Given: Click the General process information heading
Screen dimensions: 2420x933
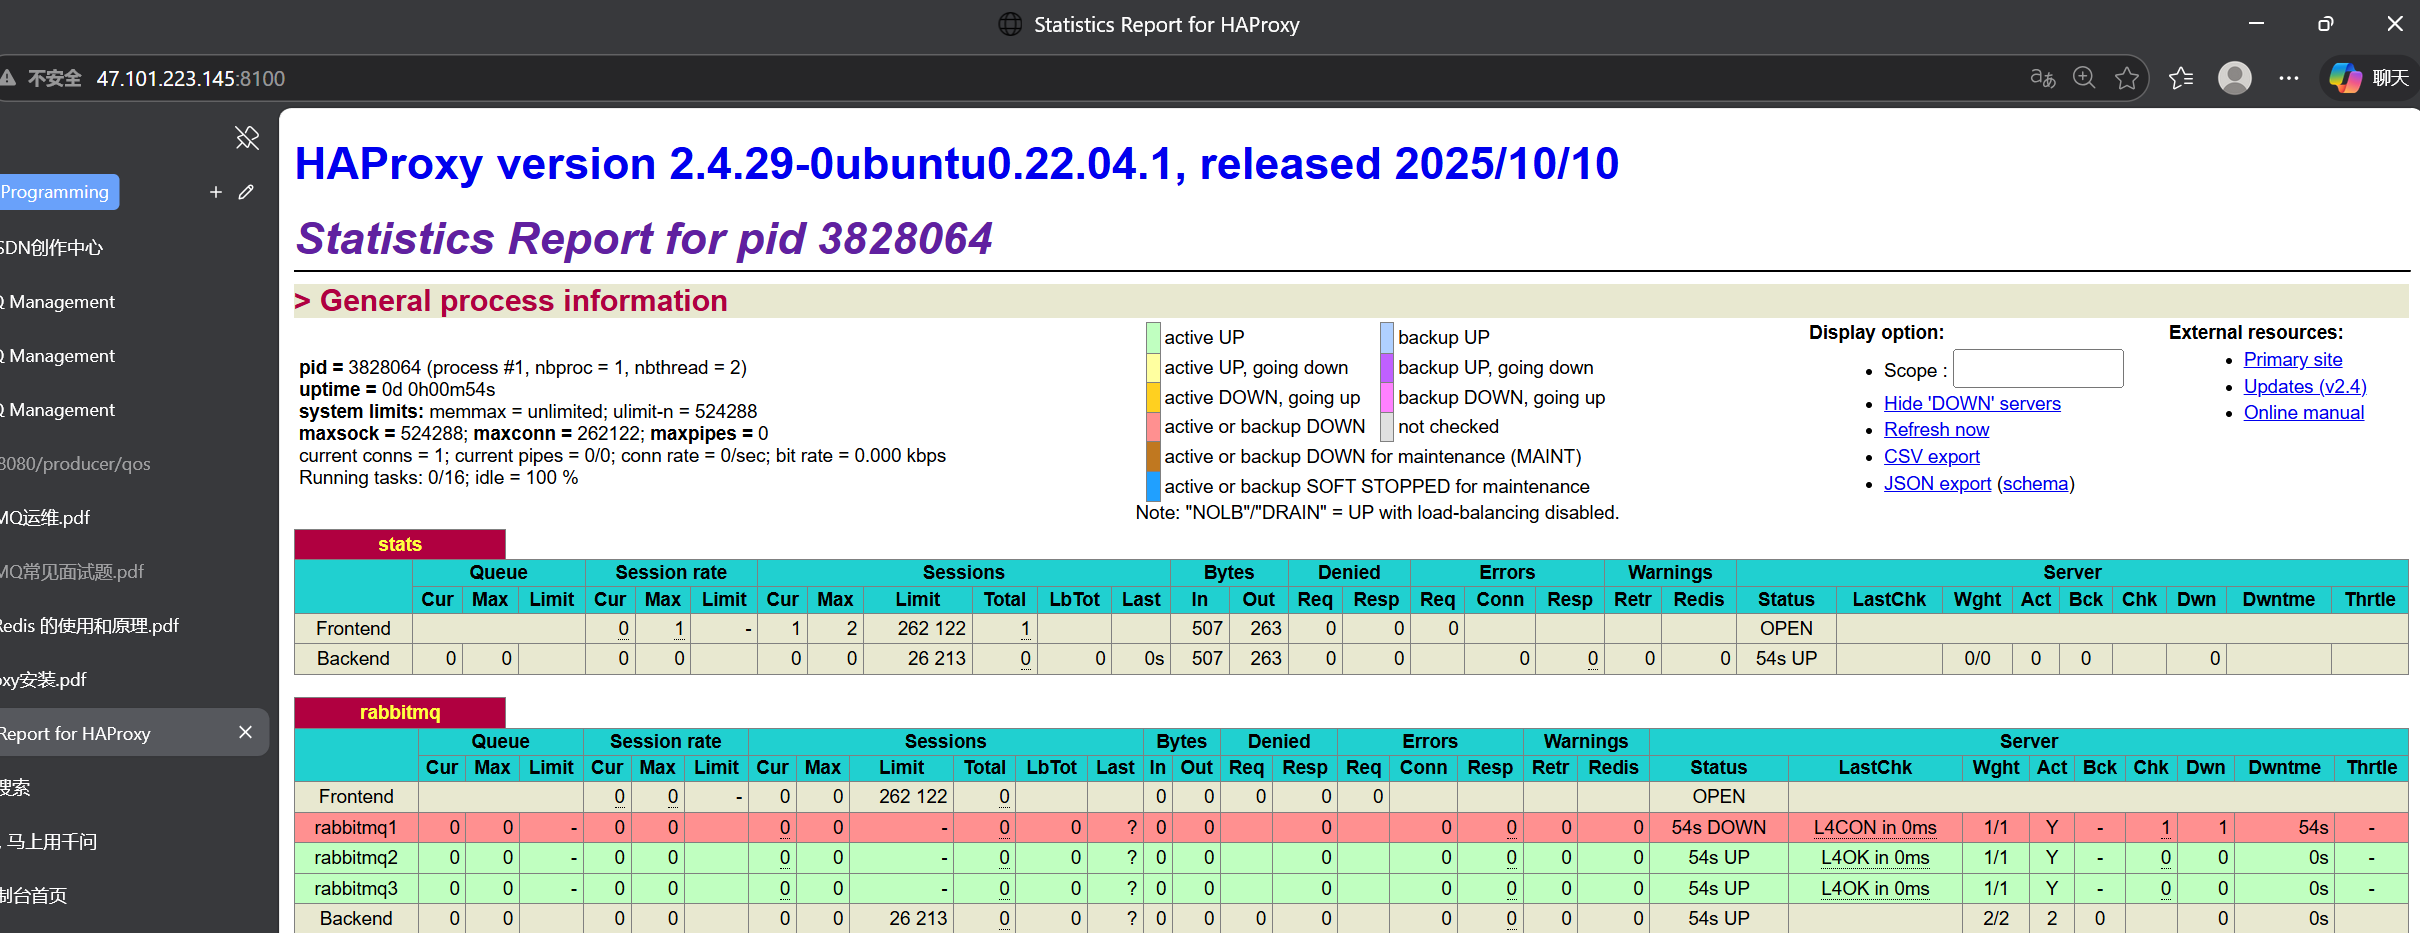Looking at the screenshot, I should pos(523,301).
